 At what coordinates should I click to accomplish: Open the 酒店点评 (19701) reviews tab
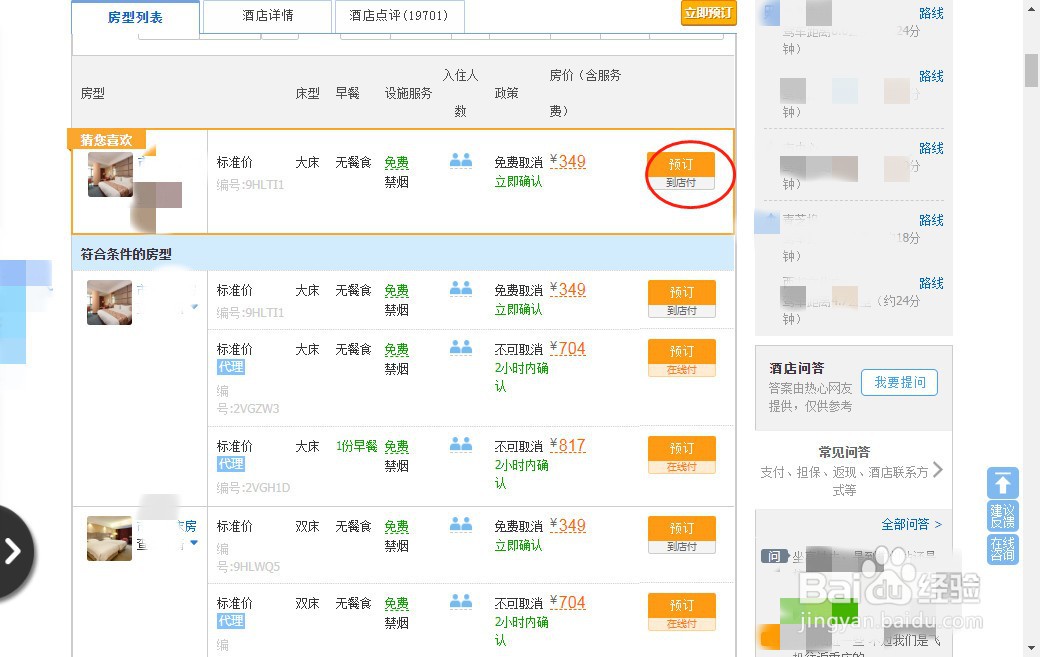399,16
